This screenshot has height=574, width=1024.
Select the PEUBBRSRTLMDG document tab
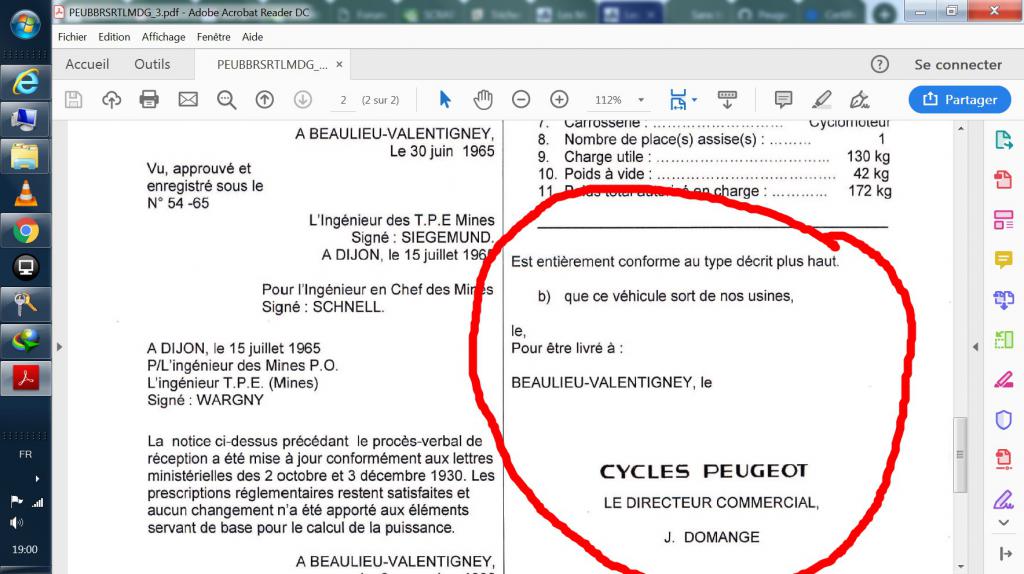(x=272, y=65)
